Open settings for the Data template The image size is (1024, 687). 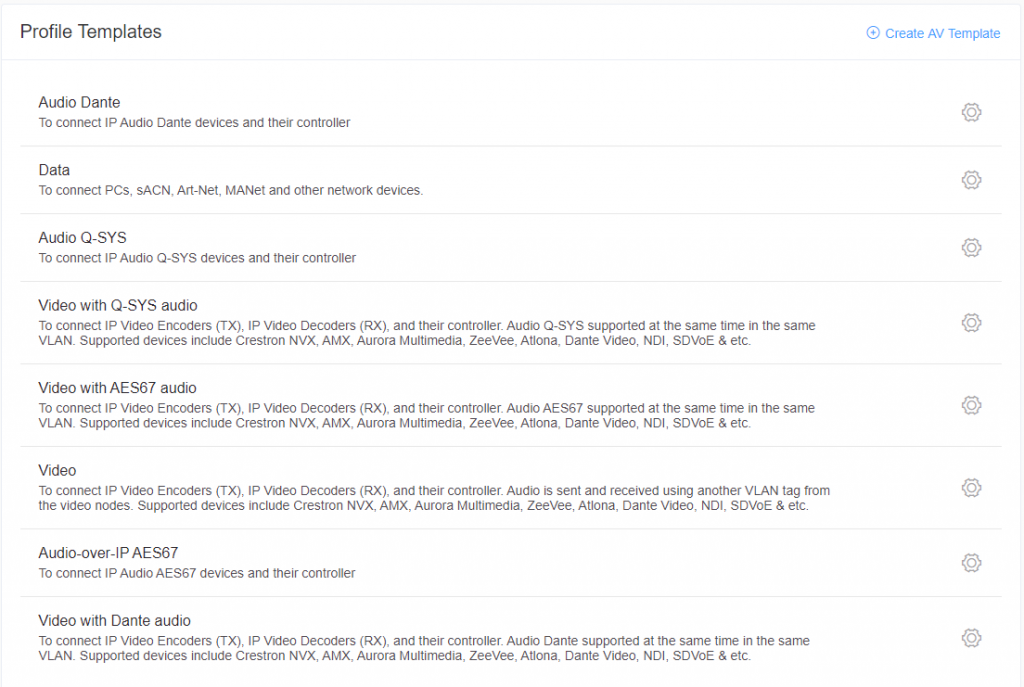coord(971,180)
